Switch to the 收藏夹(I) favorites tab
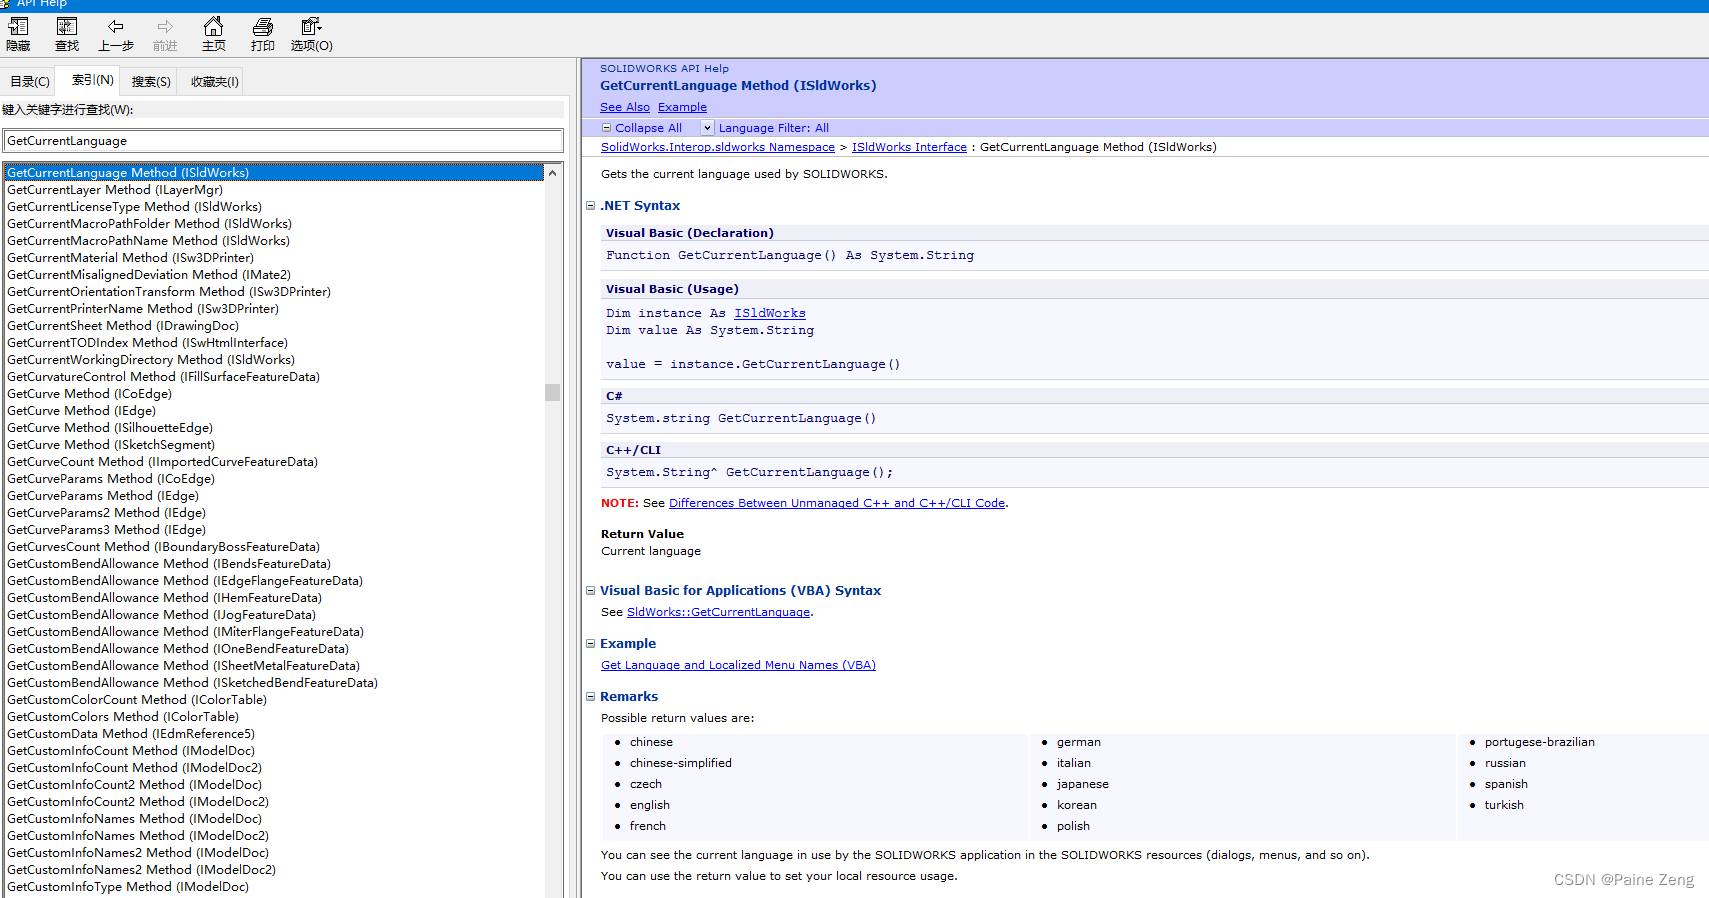1709x898 pixels. pyautogui.click(x=214, y=82)
